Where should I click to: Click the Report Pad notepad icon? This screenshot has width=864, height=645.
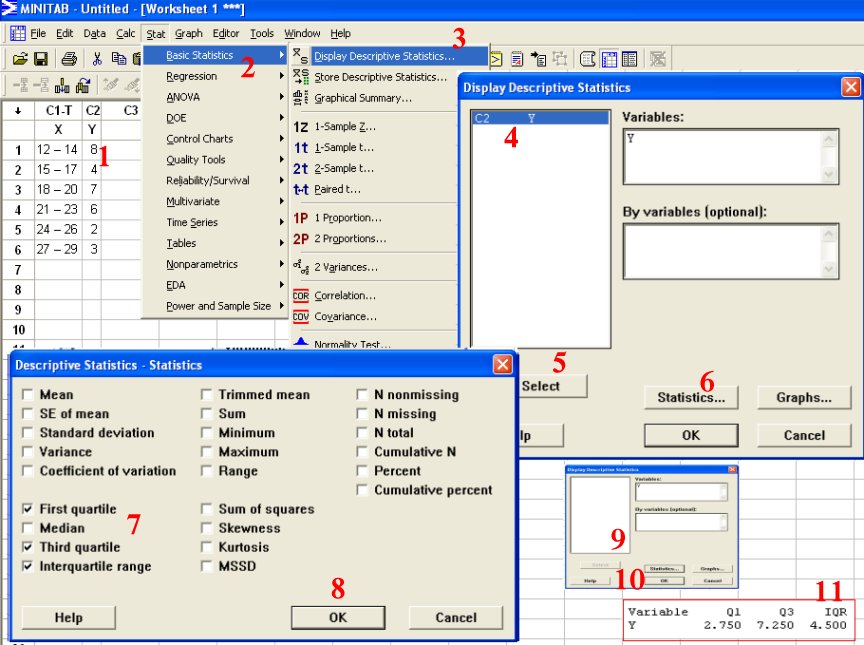pyautogui.click(x=517, y=58)
